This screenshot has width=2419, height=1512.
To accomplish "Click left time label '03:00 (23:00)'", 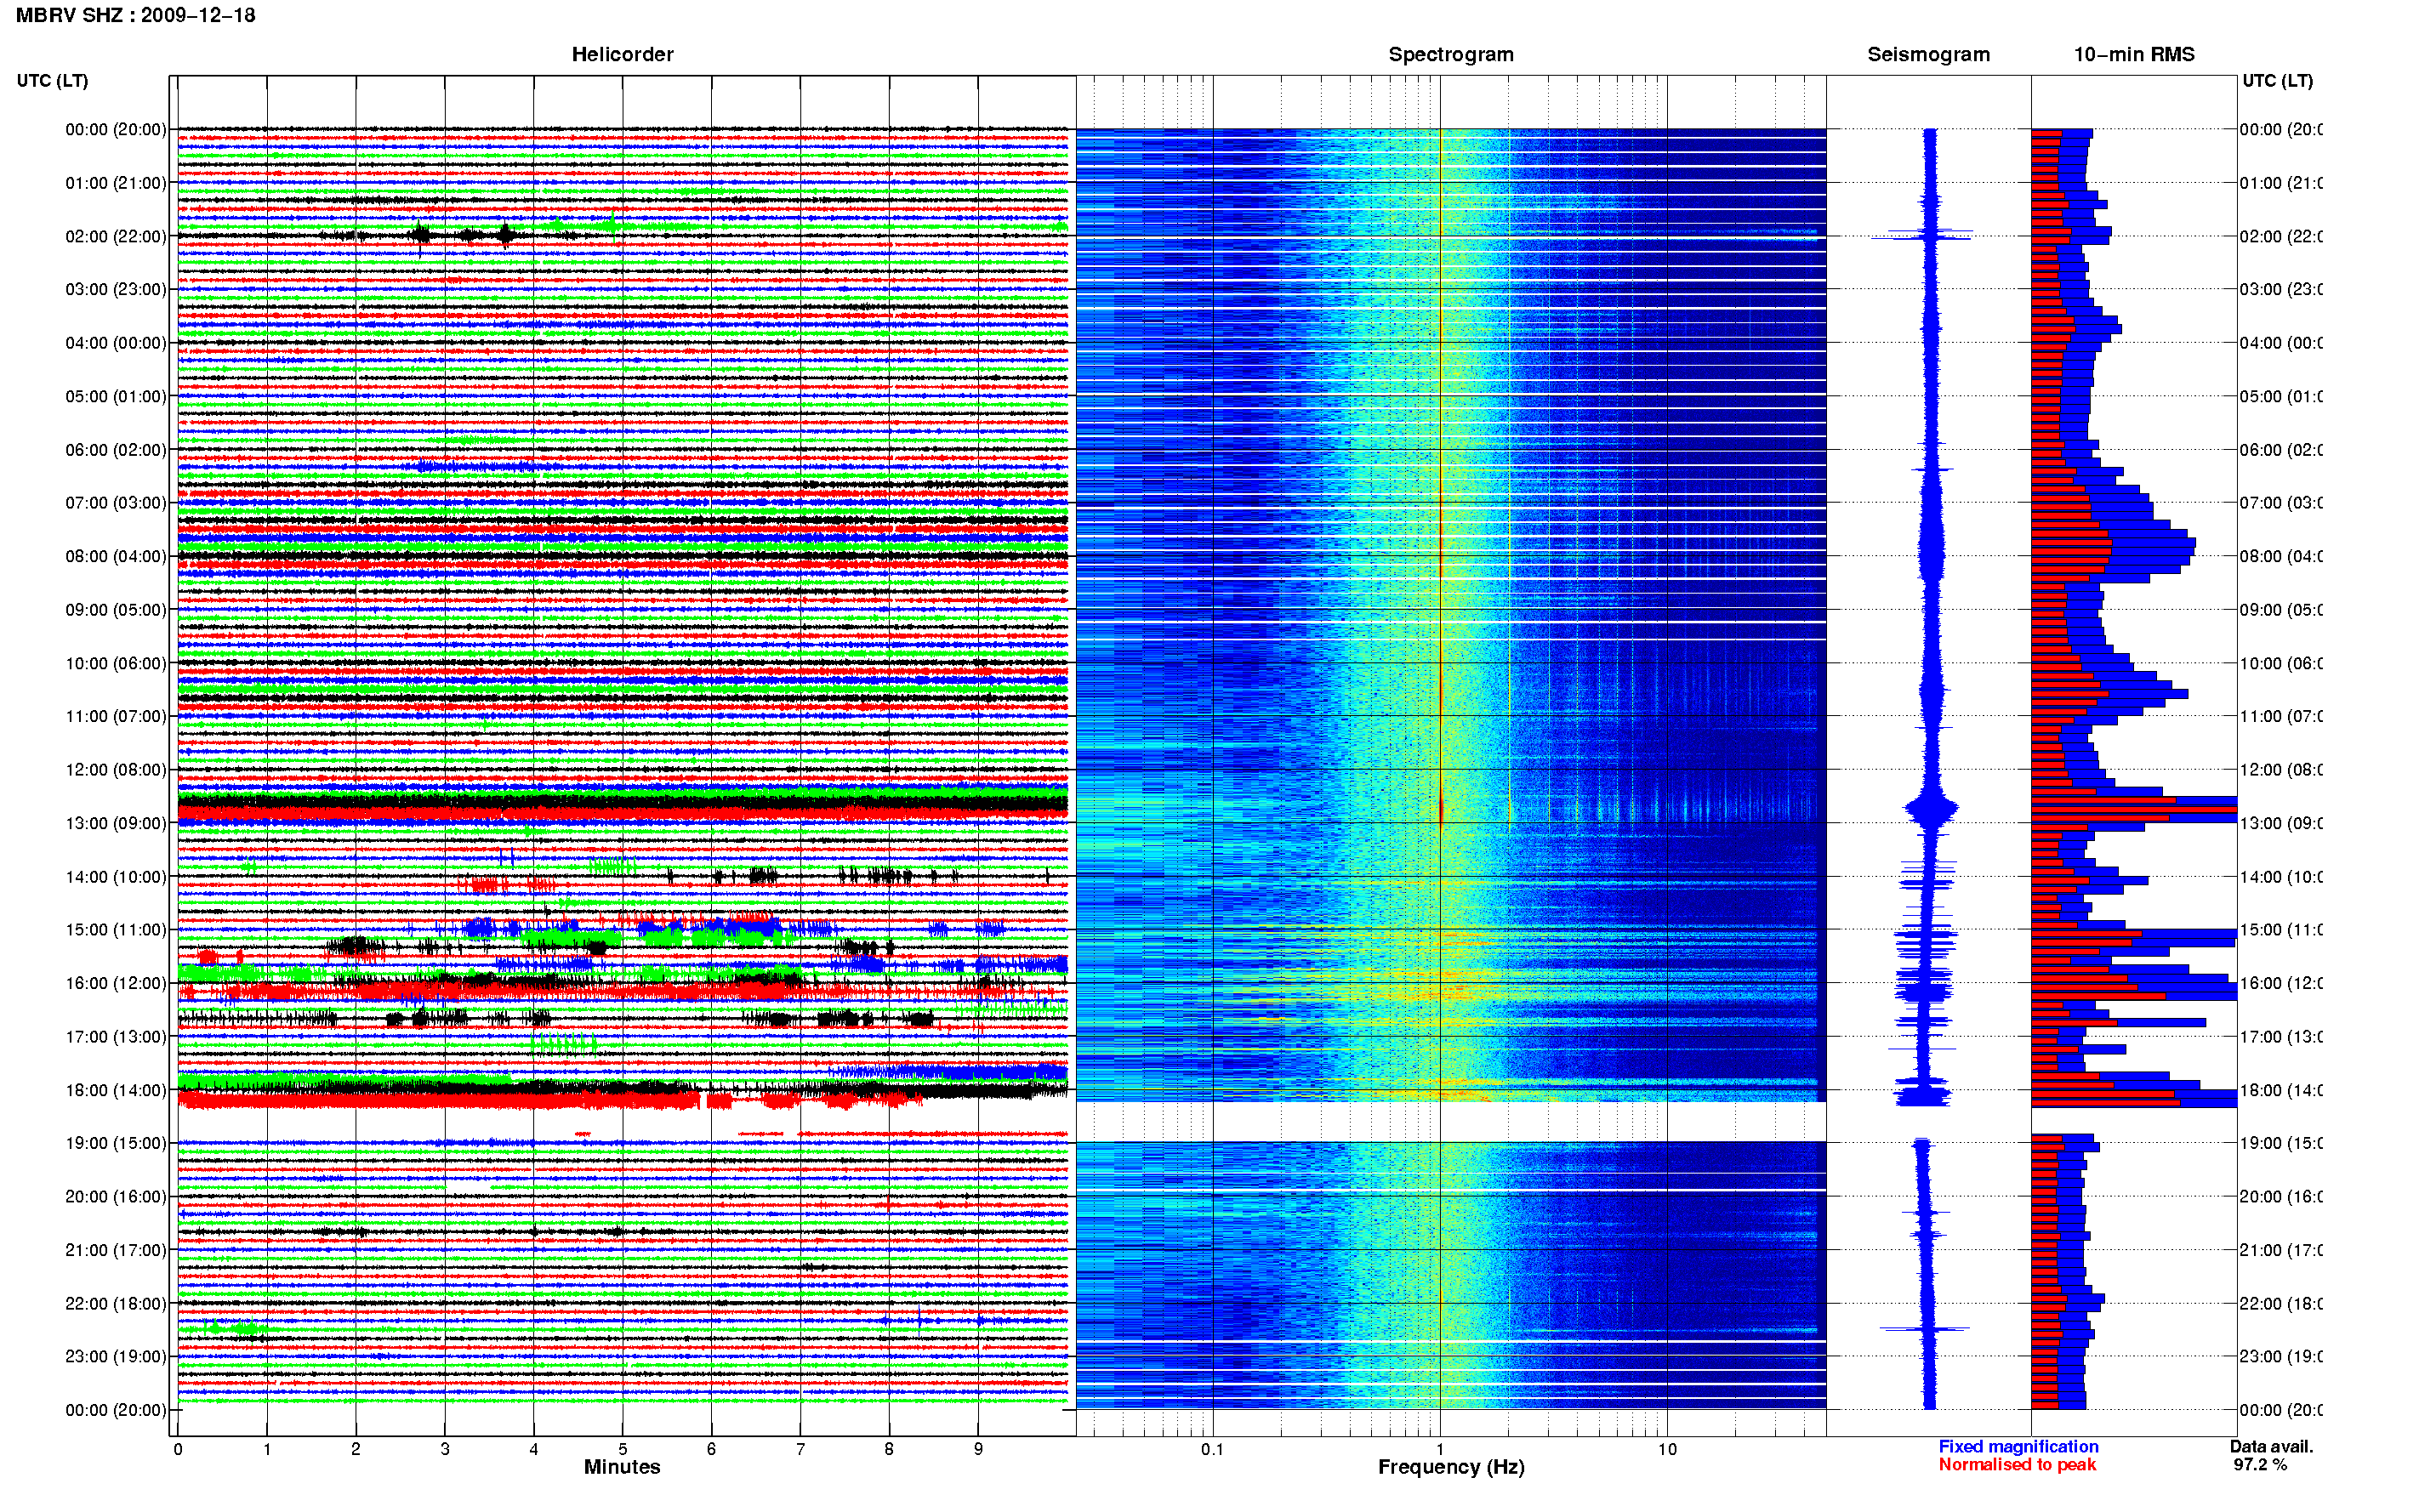I will pos(116,289).
